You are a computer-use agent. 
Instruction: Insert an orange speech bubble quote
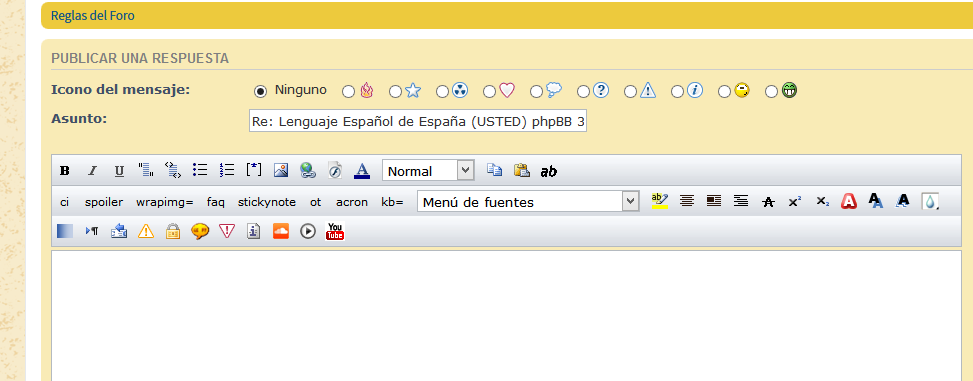coord(200,231)
